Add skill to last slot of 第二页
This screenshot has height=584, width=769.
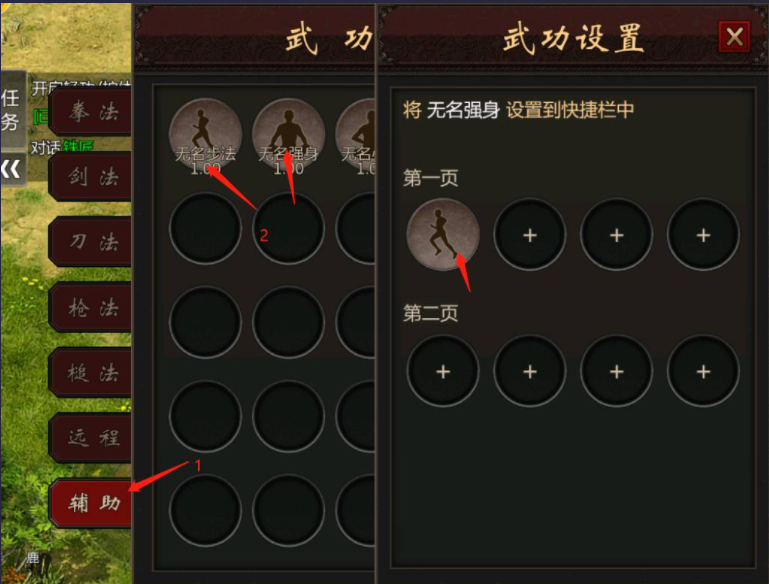click(x=703, y=371)
